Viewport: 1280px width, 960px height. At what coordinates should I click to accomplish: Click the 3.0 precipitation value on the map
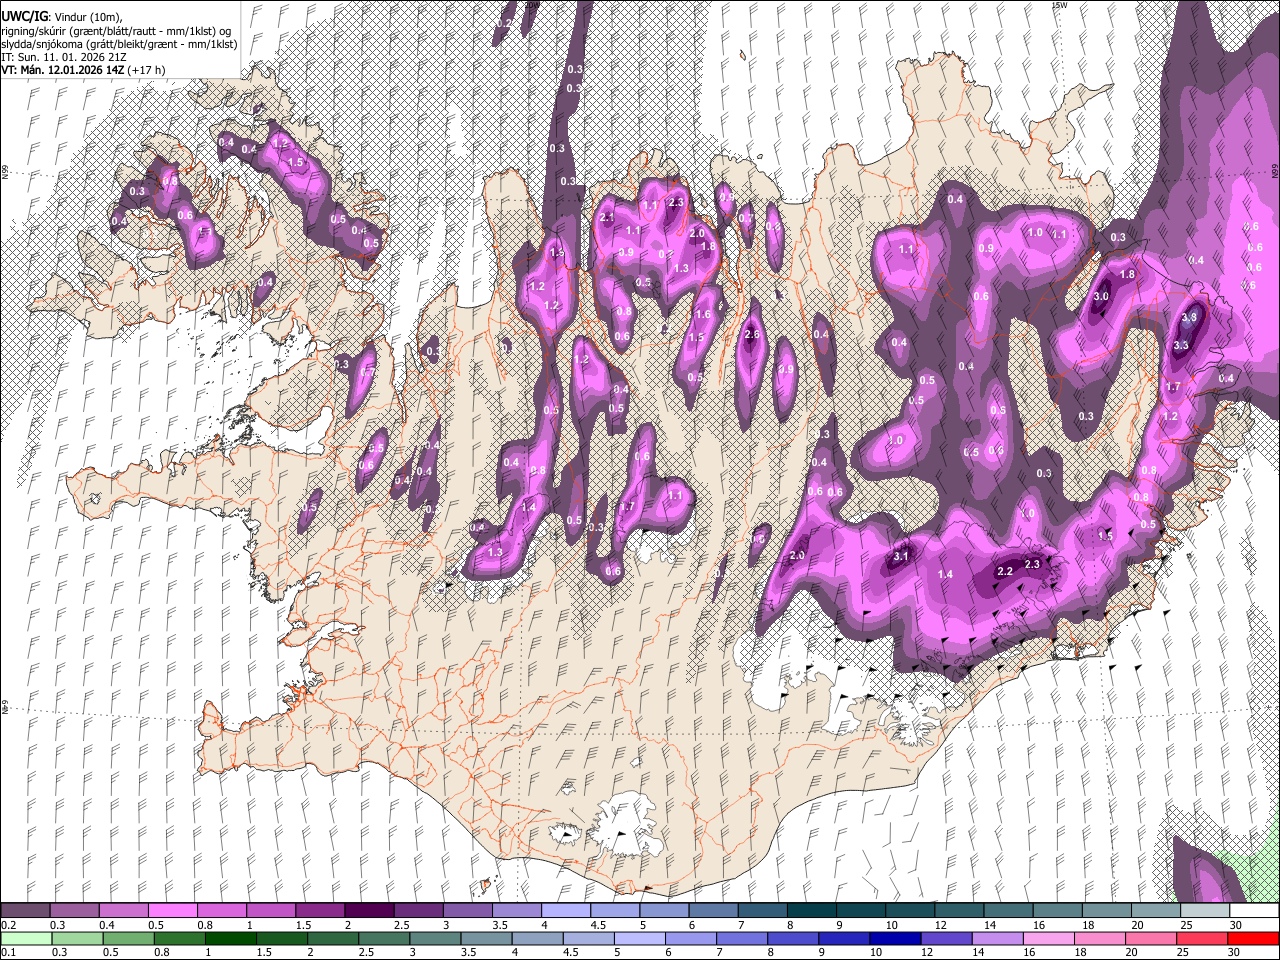(1101, 297)
